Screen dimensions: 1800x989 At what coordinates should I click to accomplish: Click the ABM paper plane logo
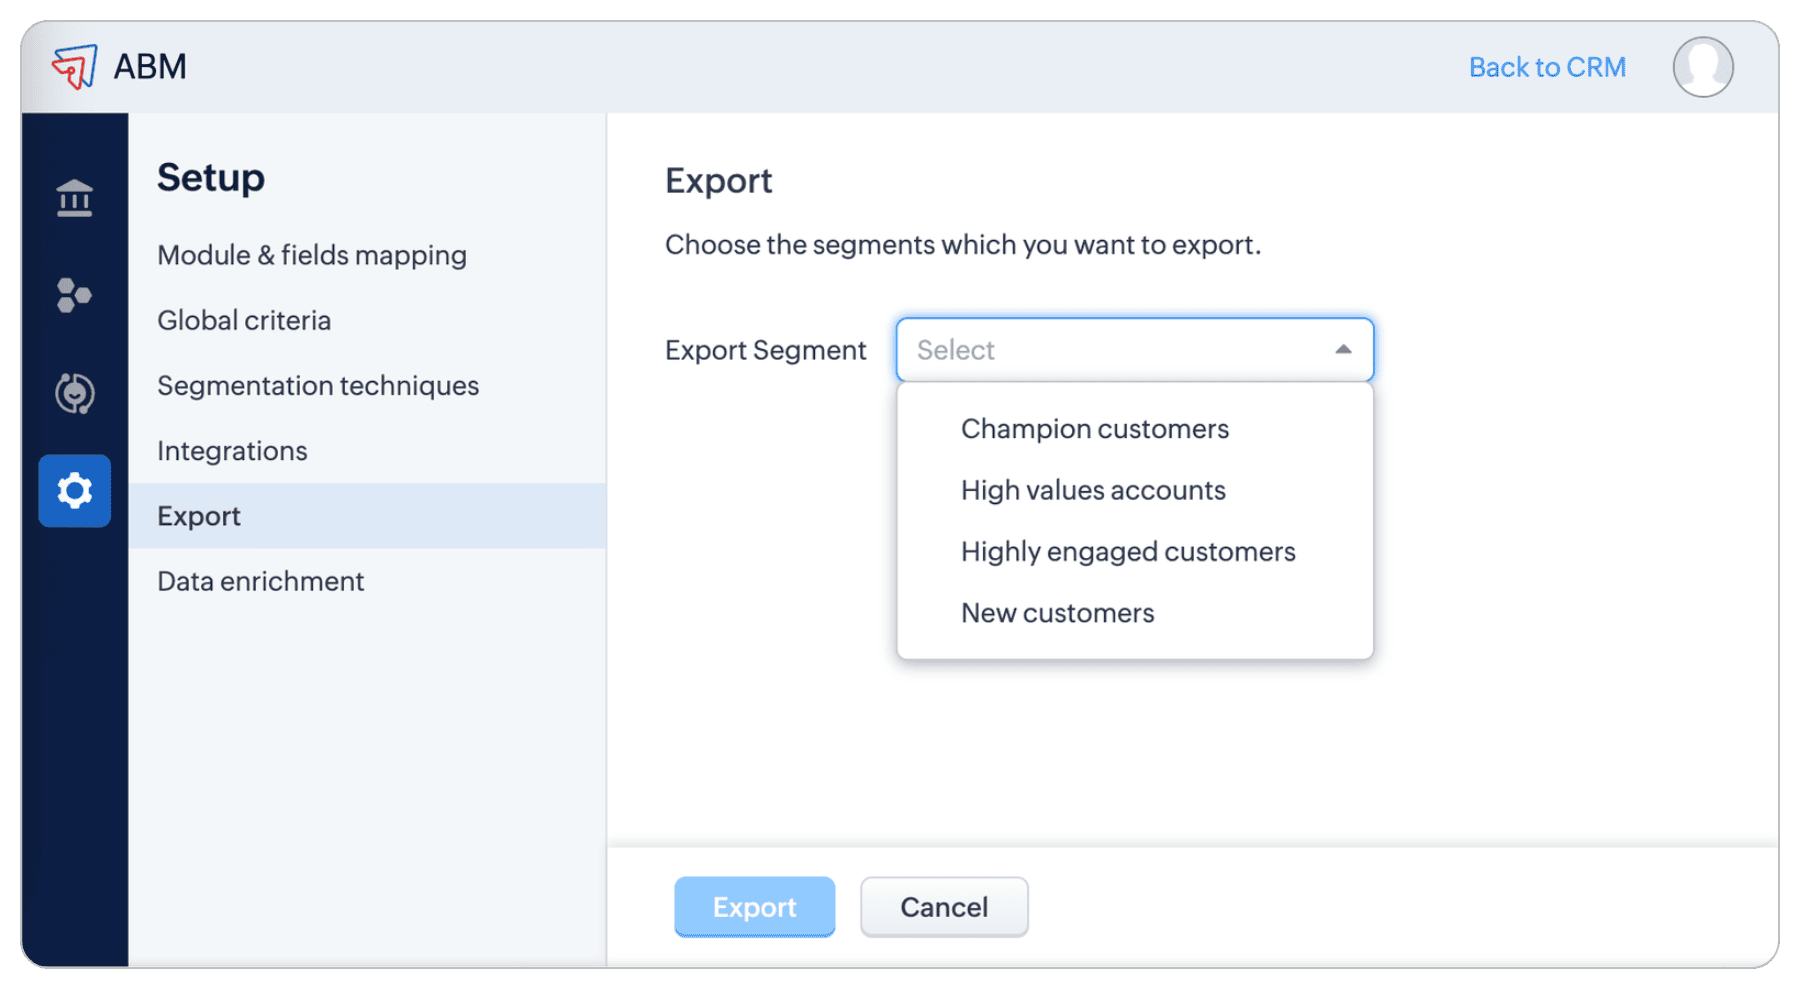point(75,66)
